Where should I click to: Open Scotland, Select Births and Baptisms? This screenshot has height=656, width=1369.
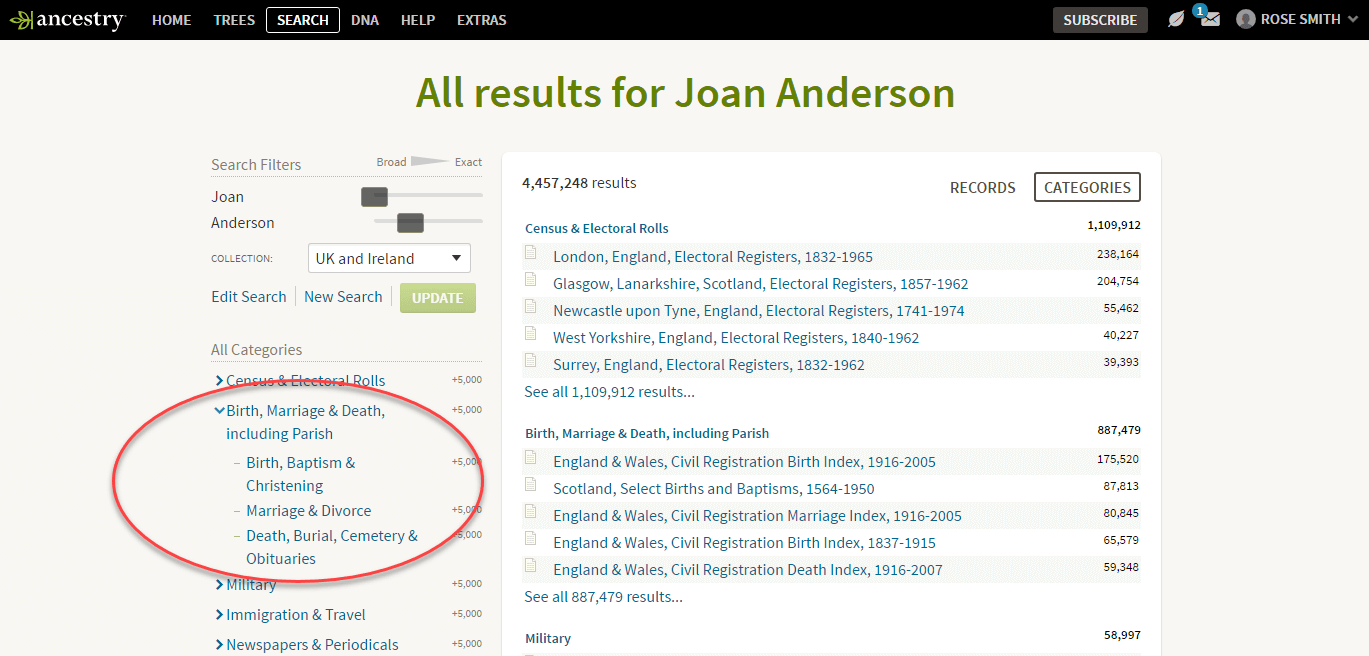[x=714, y=488]
